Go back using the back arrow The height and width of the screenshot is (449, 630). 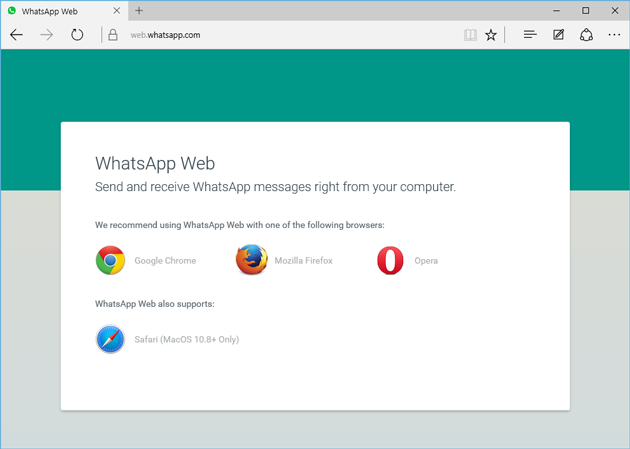coord(16,35)
